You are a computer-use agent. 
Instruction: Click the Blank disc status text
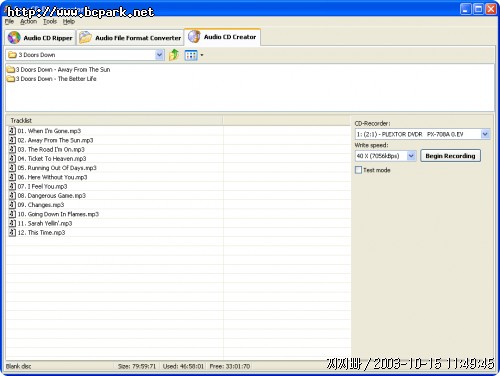(x=18, y=366)
